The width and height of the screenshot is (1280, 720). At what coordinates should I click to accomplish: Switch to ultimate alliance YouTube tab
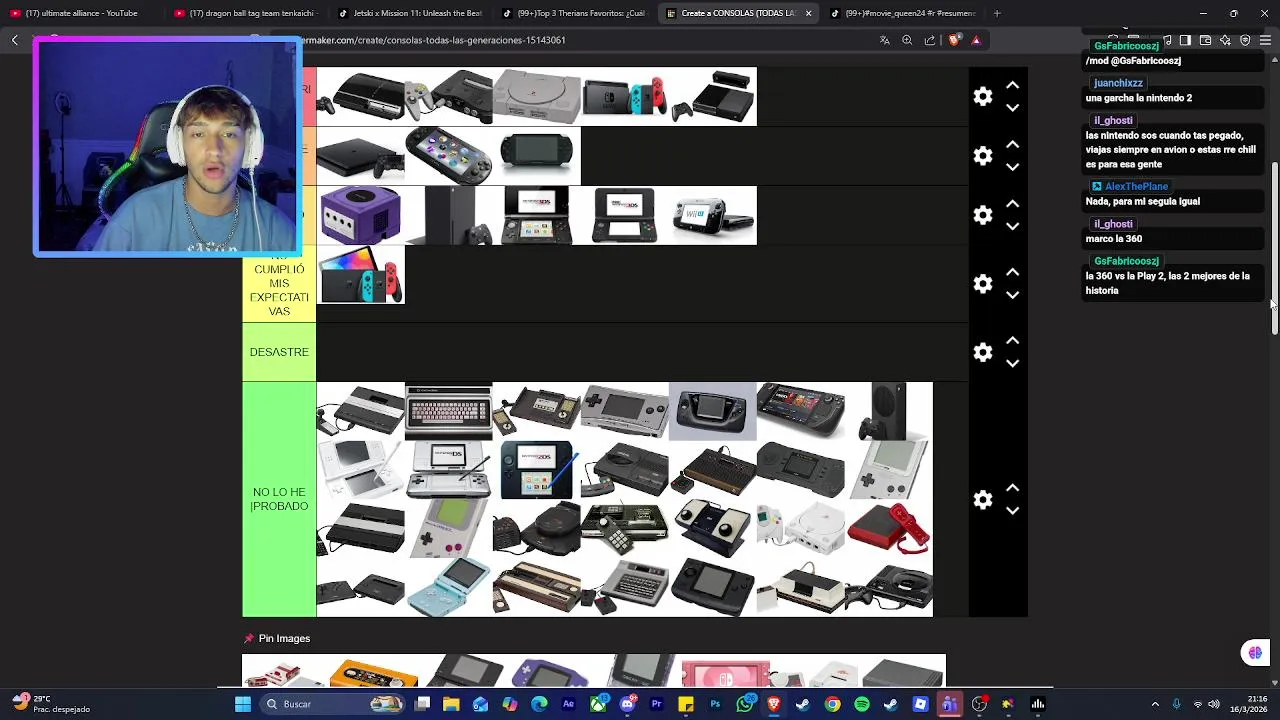pyautogui.click(x=80, y=13)
